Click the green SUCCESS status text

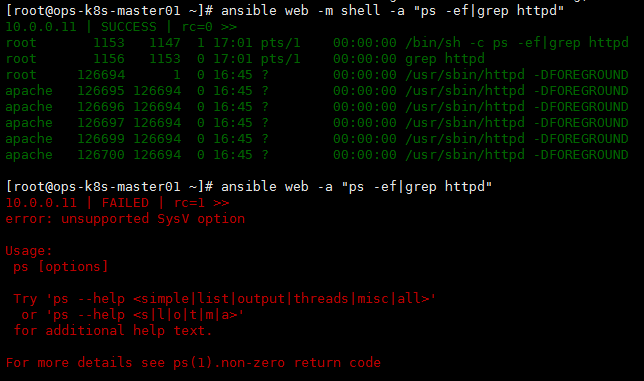129,27
